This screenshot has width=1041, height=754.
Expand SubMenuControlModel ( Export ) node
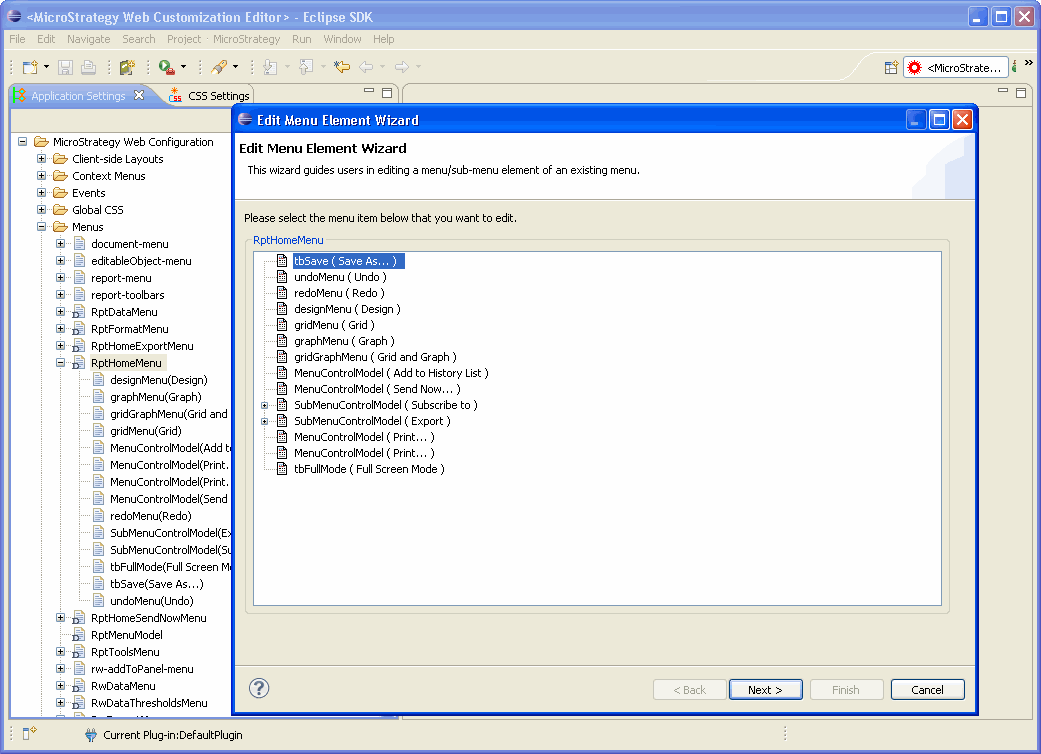(264, 421)
